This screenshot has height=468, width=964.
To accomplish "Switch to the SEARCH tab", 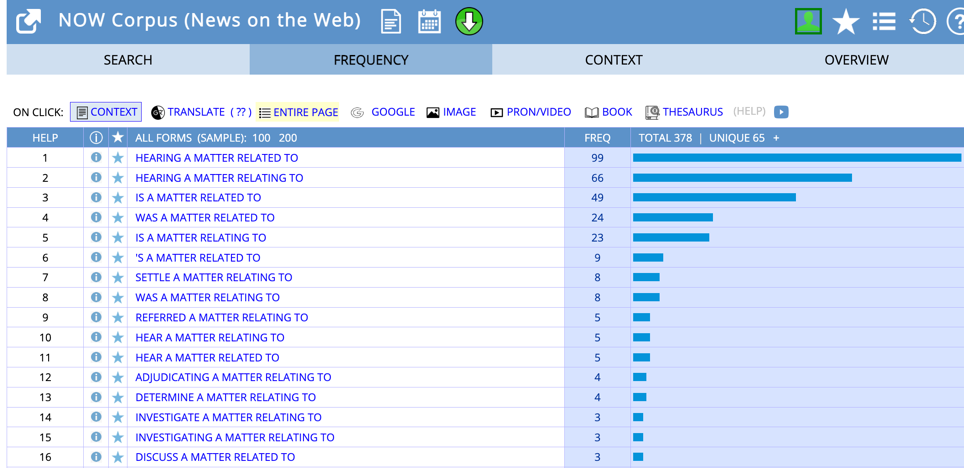I will point(128,60).
